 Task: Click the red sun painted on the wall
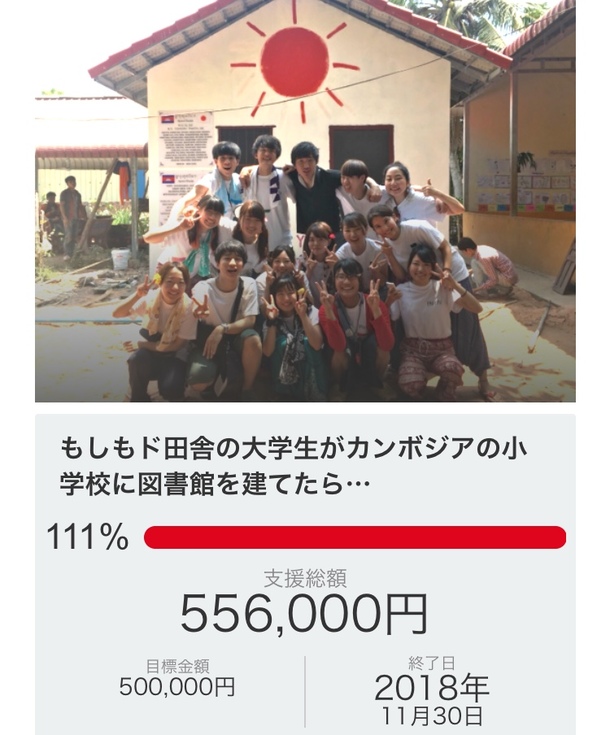(294, 60)
